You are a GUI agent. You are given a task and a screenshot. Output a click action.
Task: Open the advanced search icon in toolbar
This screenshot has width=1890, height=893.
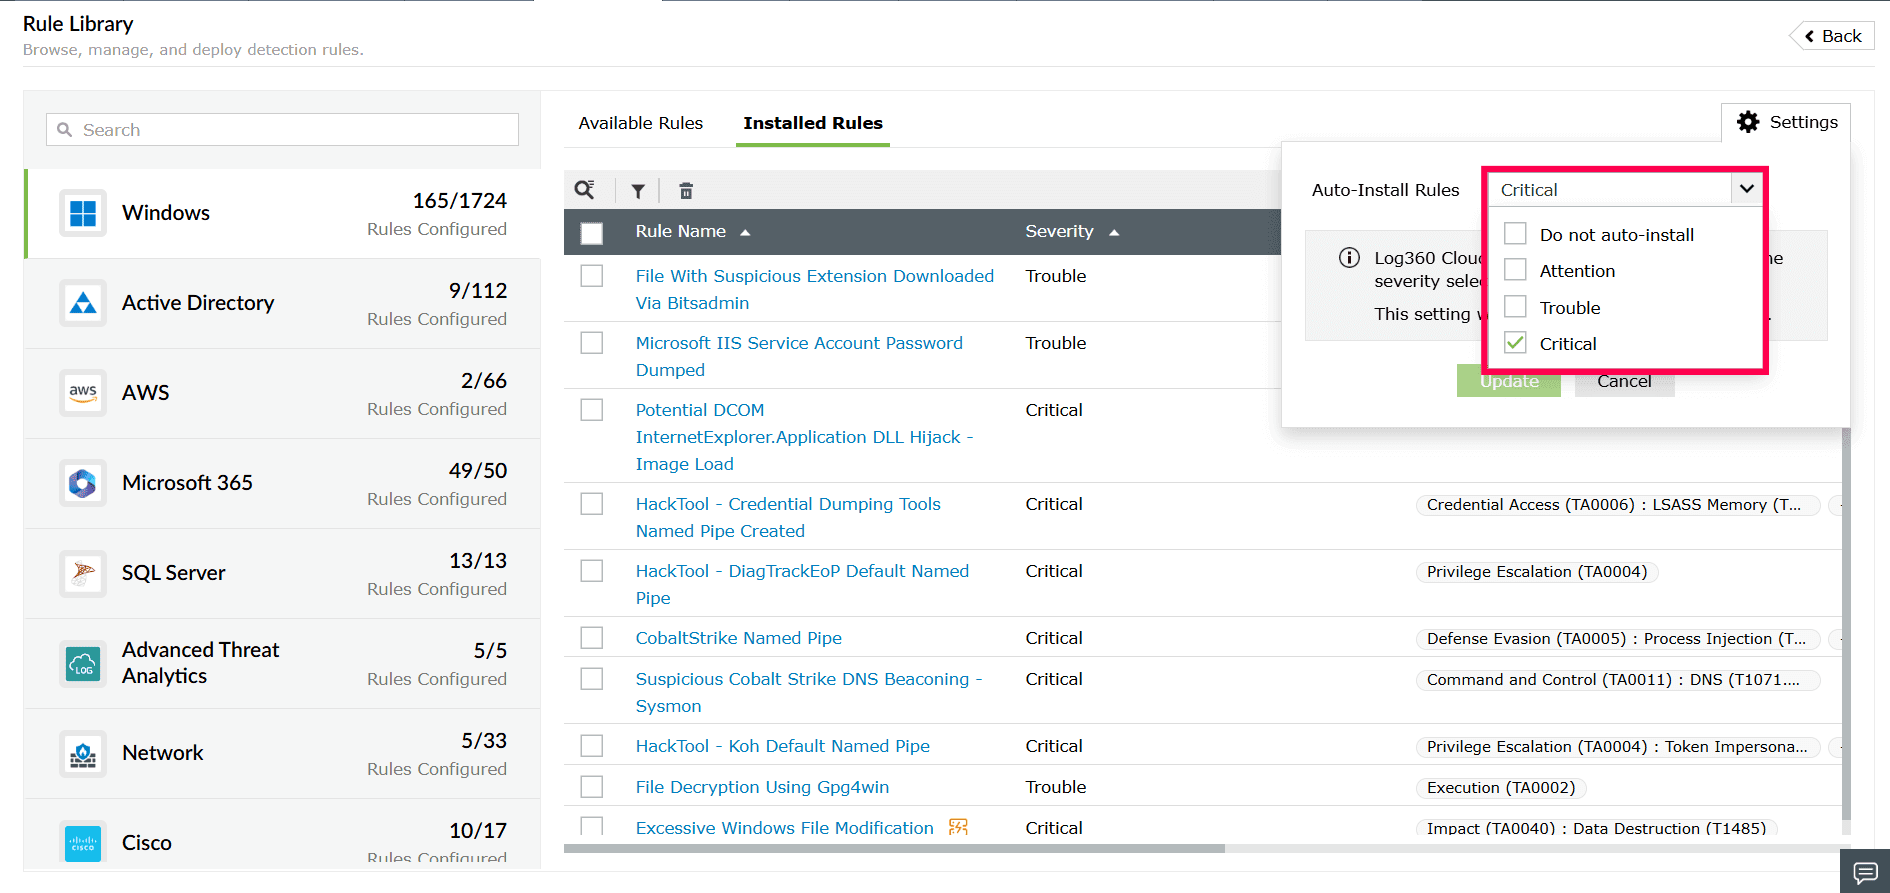pos(585,190)
